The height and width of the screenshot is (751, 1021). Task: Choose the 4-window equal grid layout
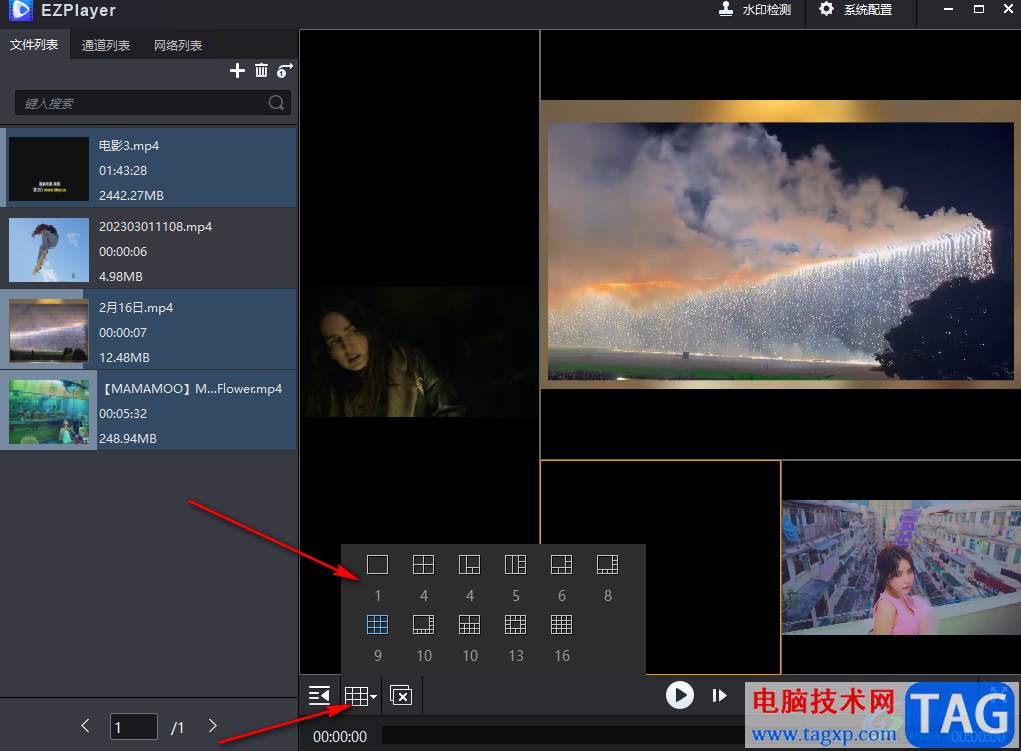tap(423, 565)
